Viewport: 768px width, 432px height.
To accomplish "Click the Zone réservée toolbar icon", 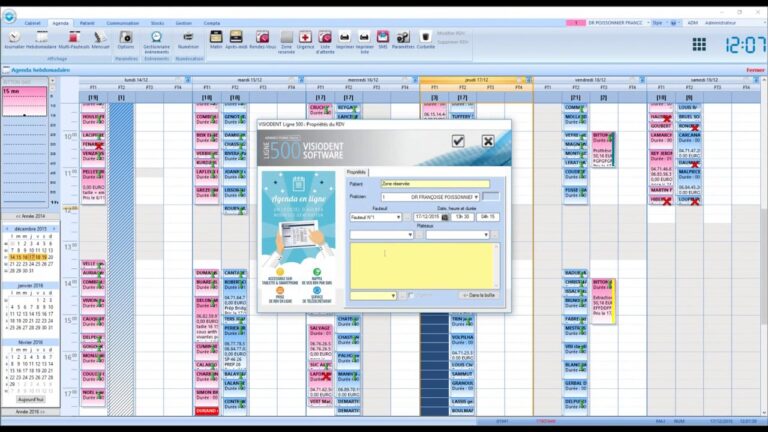I will (287, 42).
